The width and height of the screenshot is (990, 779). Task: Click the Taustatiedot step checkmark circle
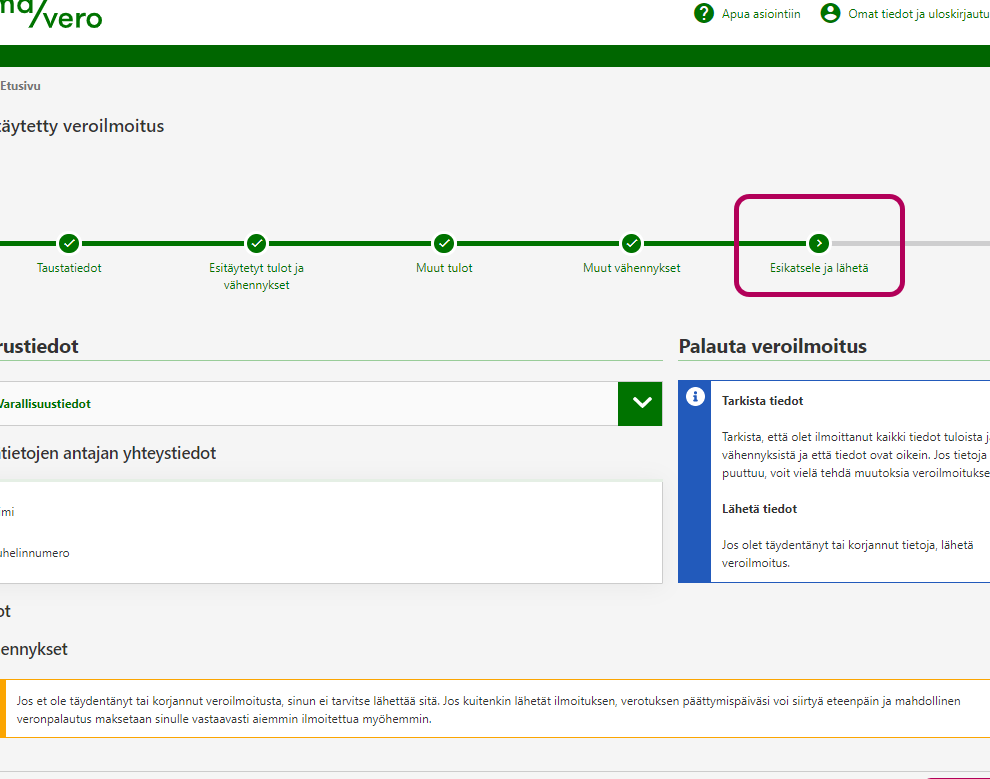click(x=69, y=243)
